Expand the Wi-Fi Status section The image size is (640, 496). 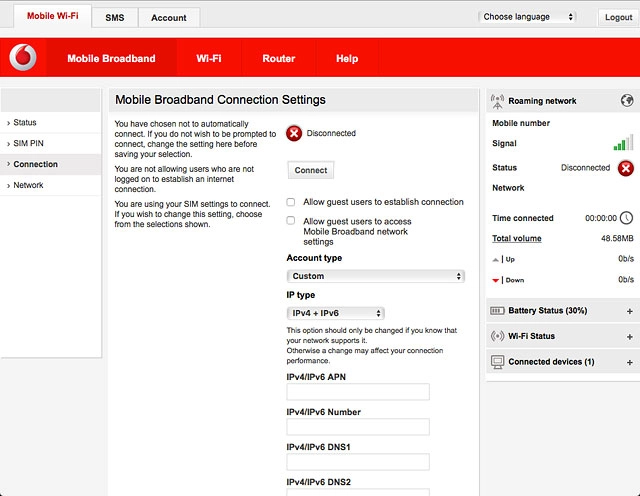coord(629,337)
